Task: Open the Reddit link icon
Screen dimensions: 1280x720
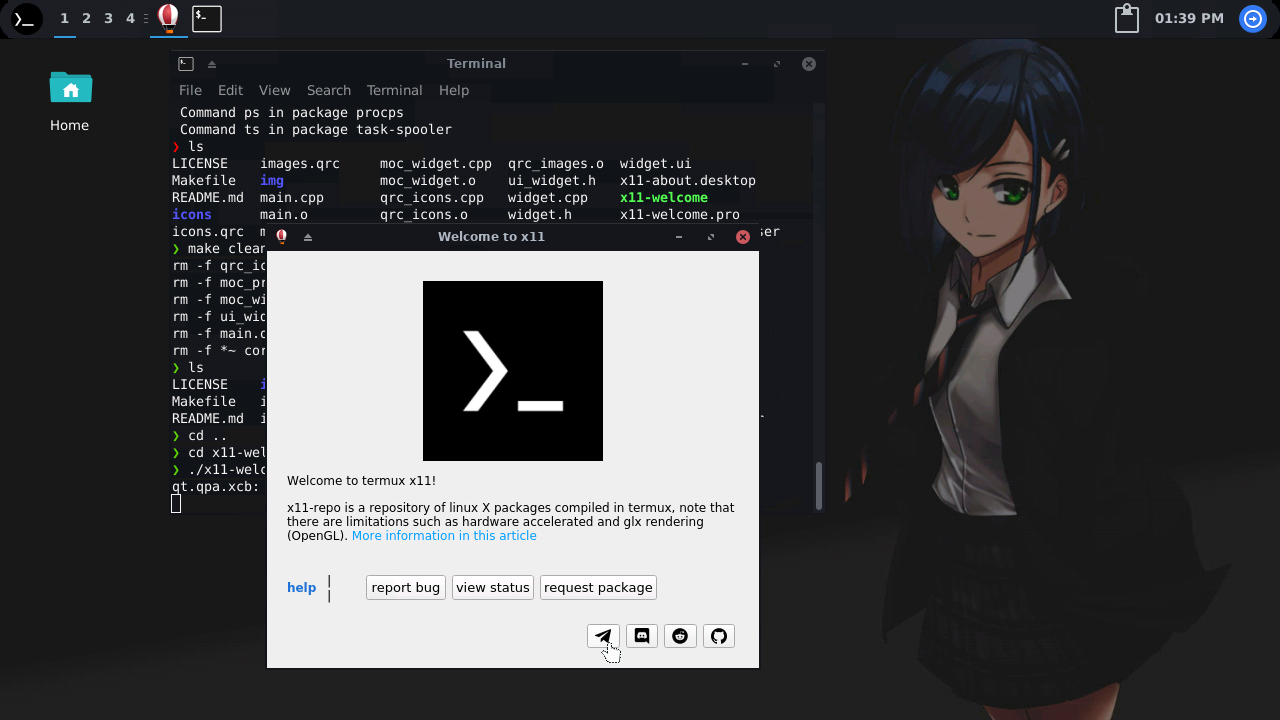Action: click(x=680, y=636)
